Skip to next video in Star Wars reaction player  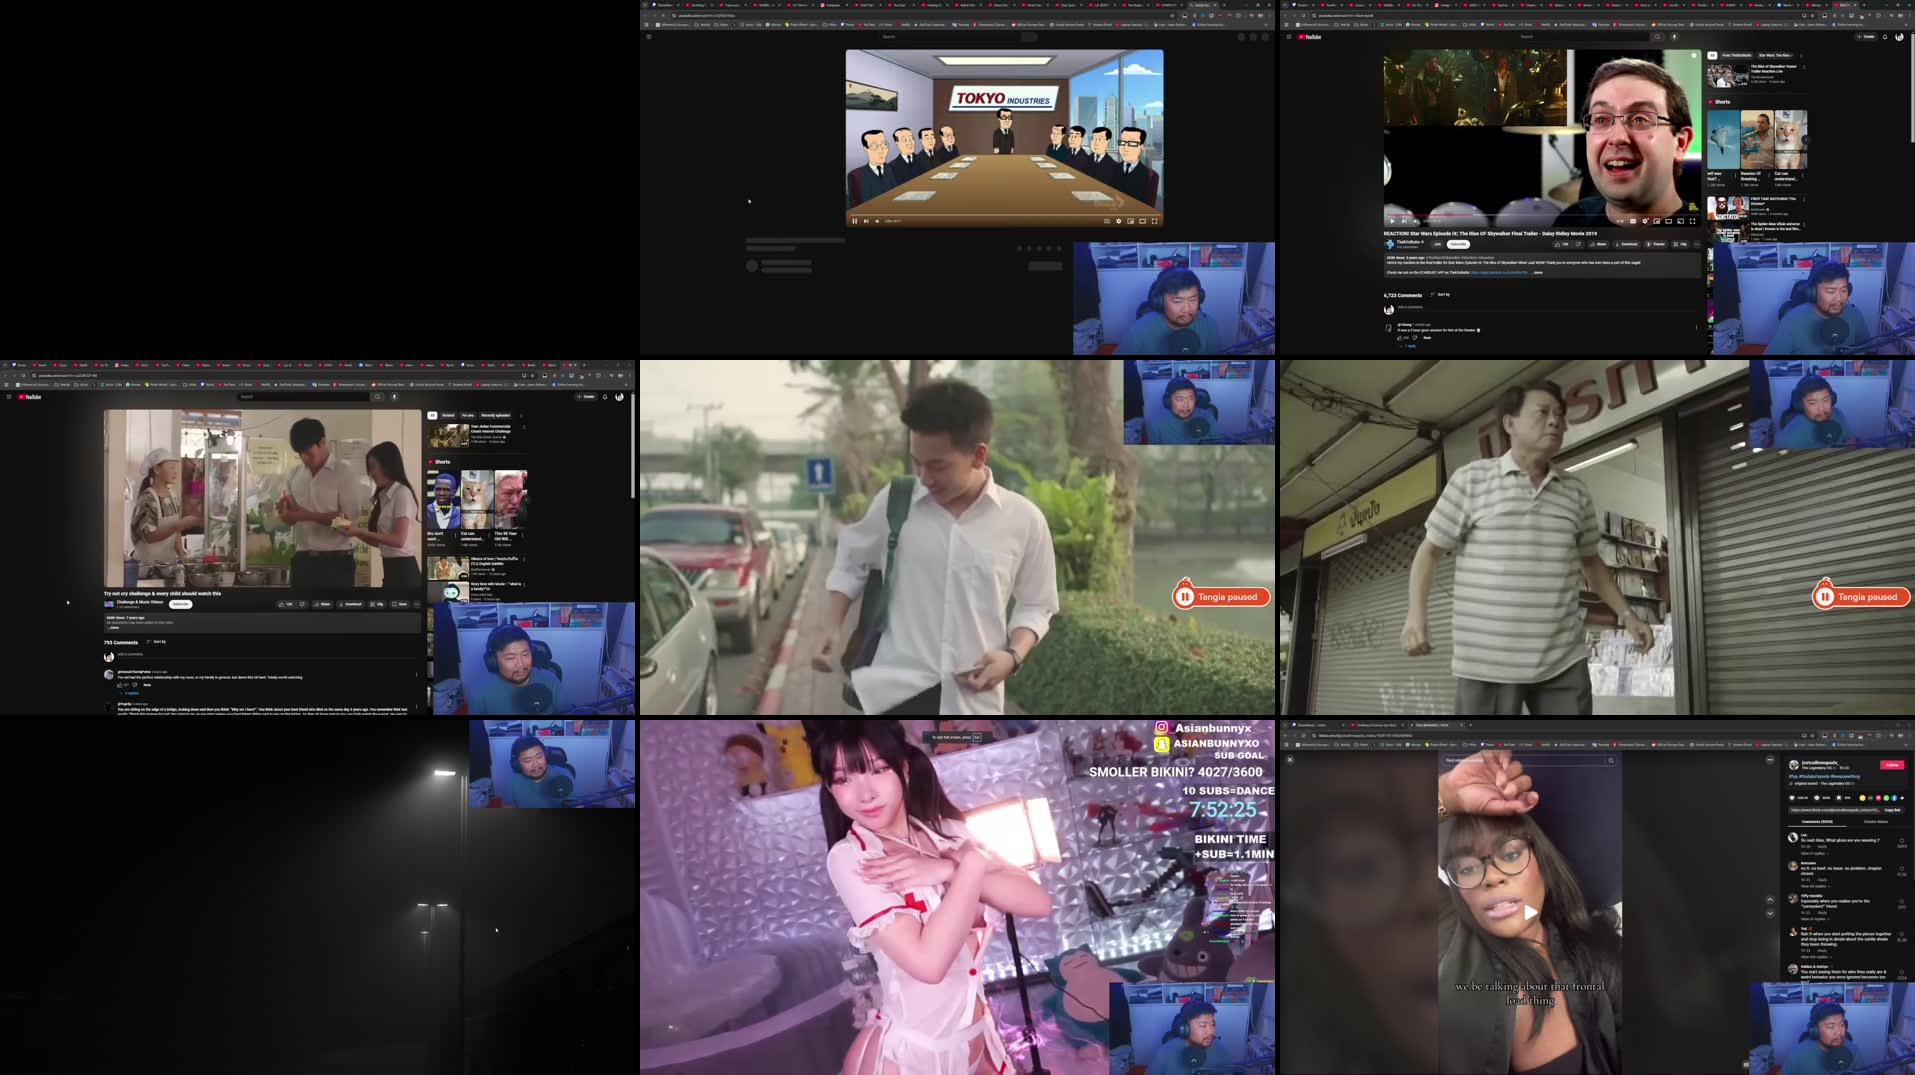[1404, 221]
